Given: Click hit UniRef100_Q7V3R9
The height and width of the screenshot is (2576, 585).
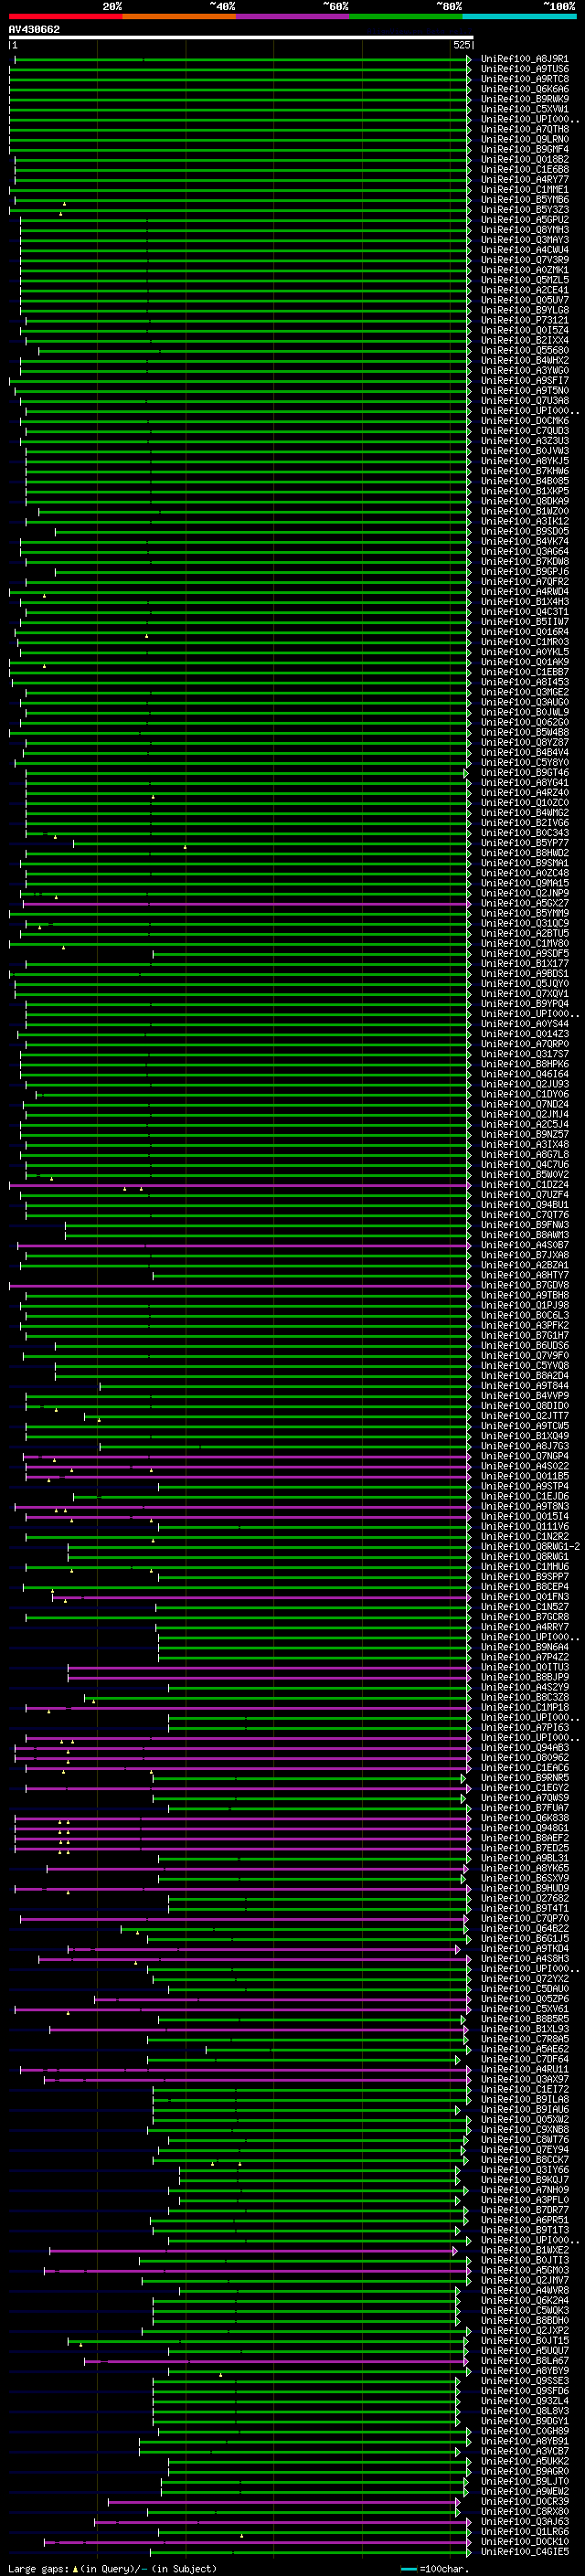Looking at the screenshot, I should pos(524,260).
